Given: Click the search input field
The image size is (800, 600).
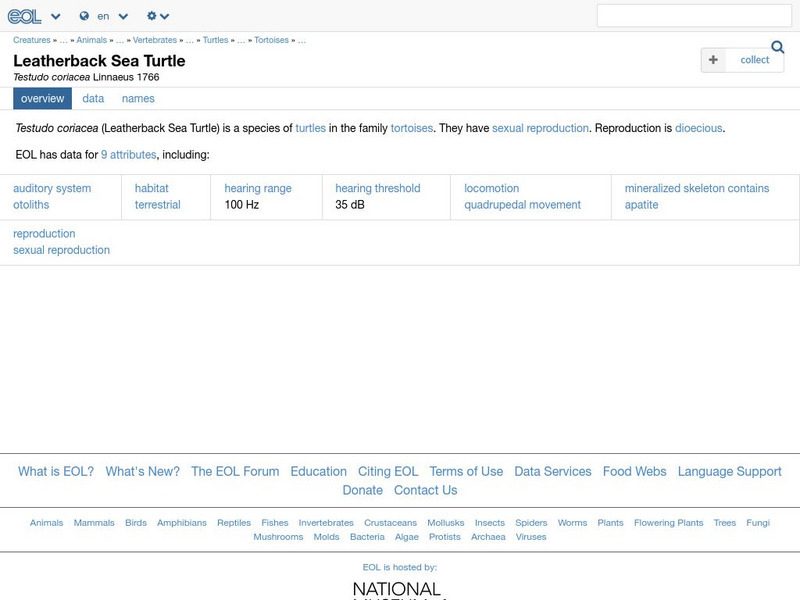Looking at the screenshot, I should (x=694, y=16).
